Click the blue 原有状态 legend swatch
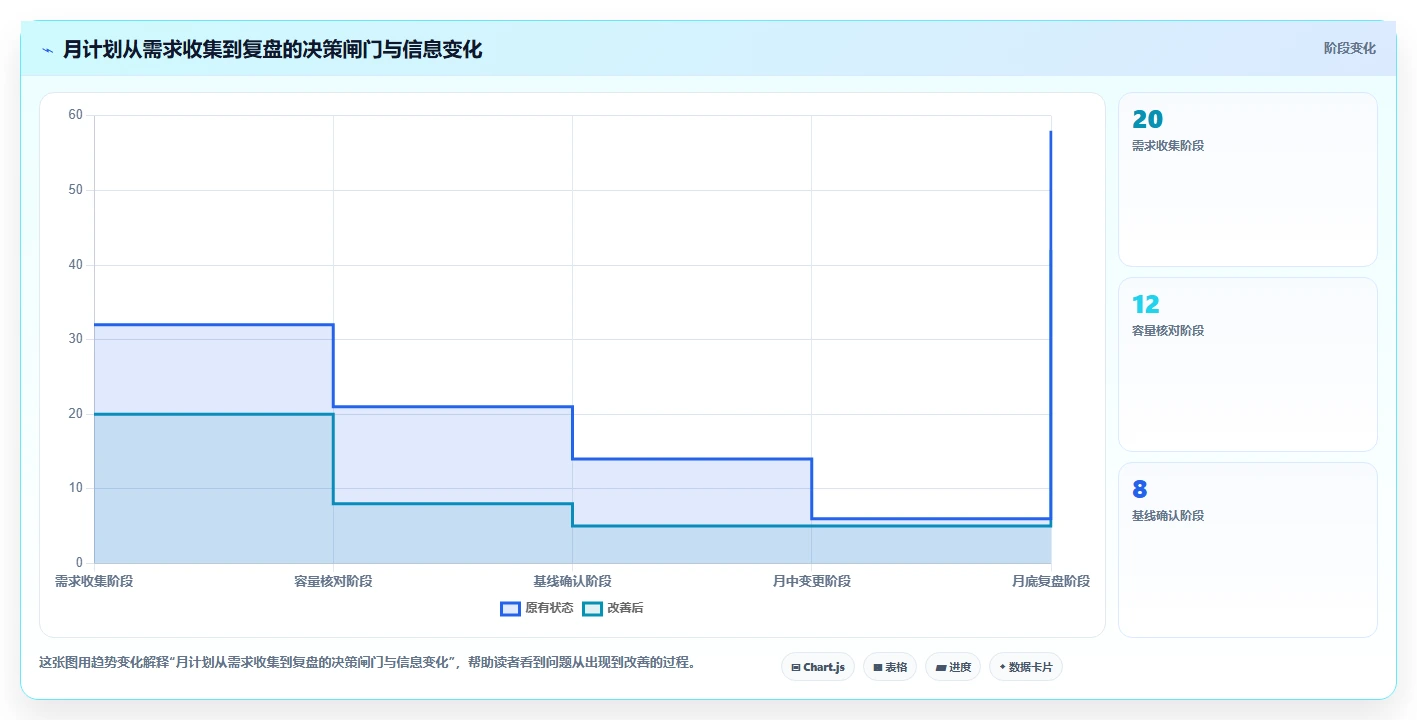The image size is (1417, 720). click(x=510, y=608)
